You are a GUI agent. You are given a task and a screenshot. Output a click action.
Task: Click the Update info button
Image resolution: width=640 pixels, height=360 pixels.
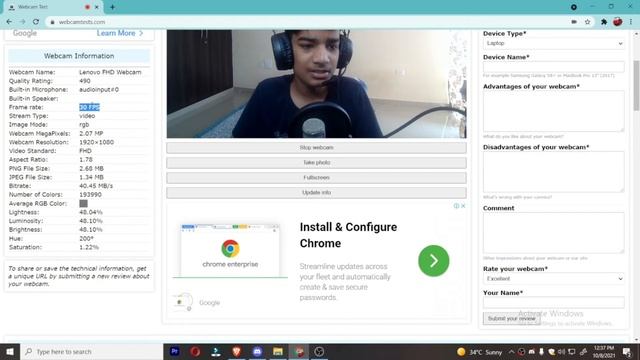(x=316, y=192)
